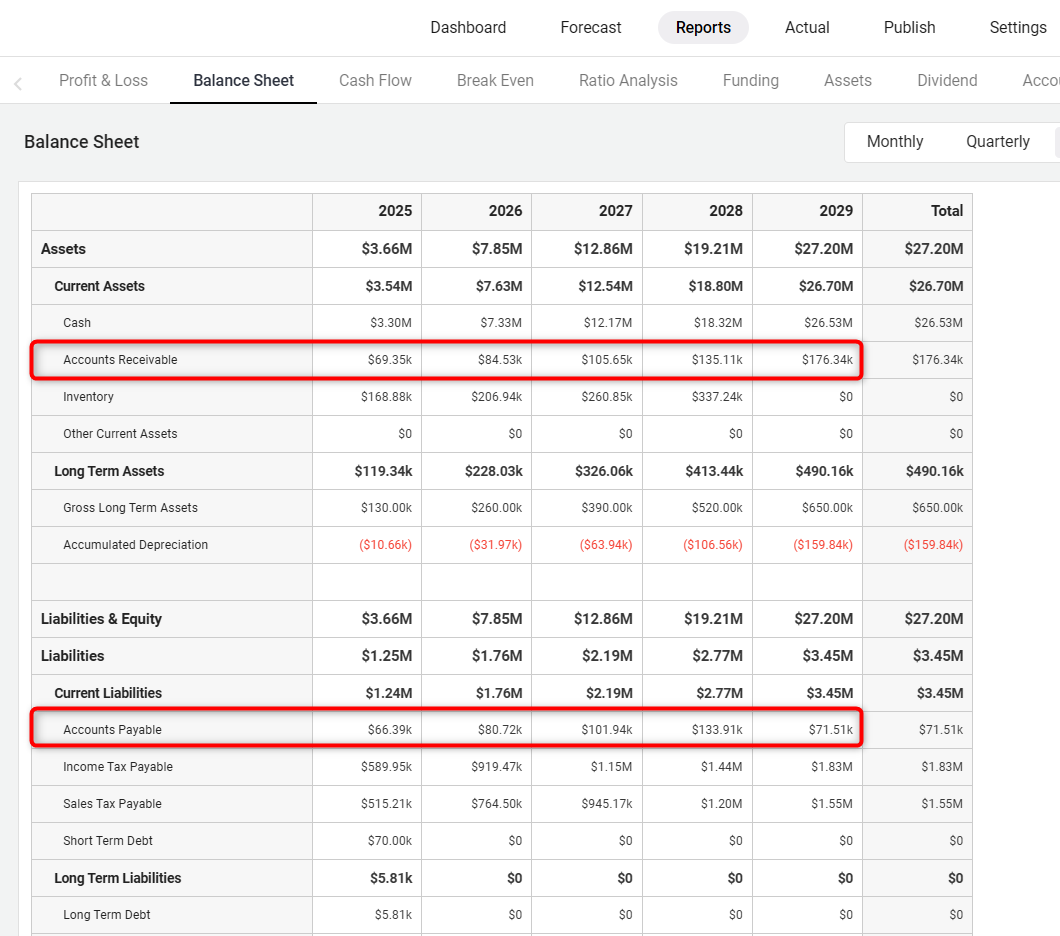Toggle the view to Quarterly
This screenshot has height=936, width=1060.
point(997,142)
